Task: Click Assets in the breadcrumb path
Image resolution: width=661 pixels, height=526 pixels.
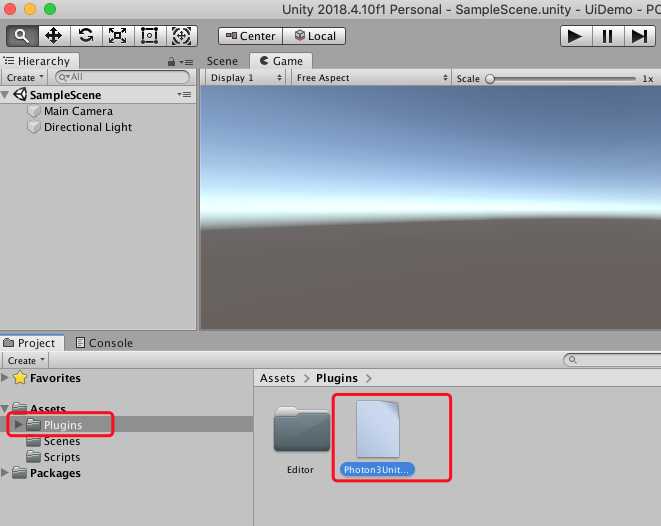Action: 277,378
